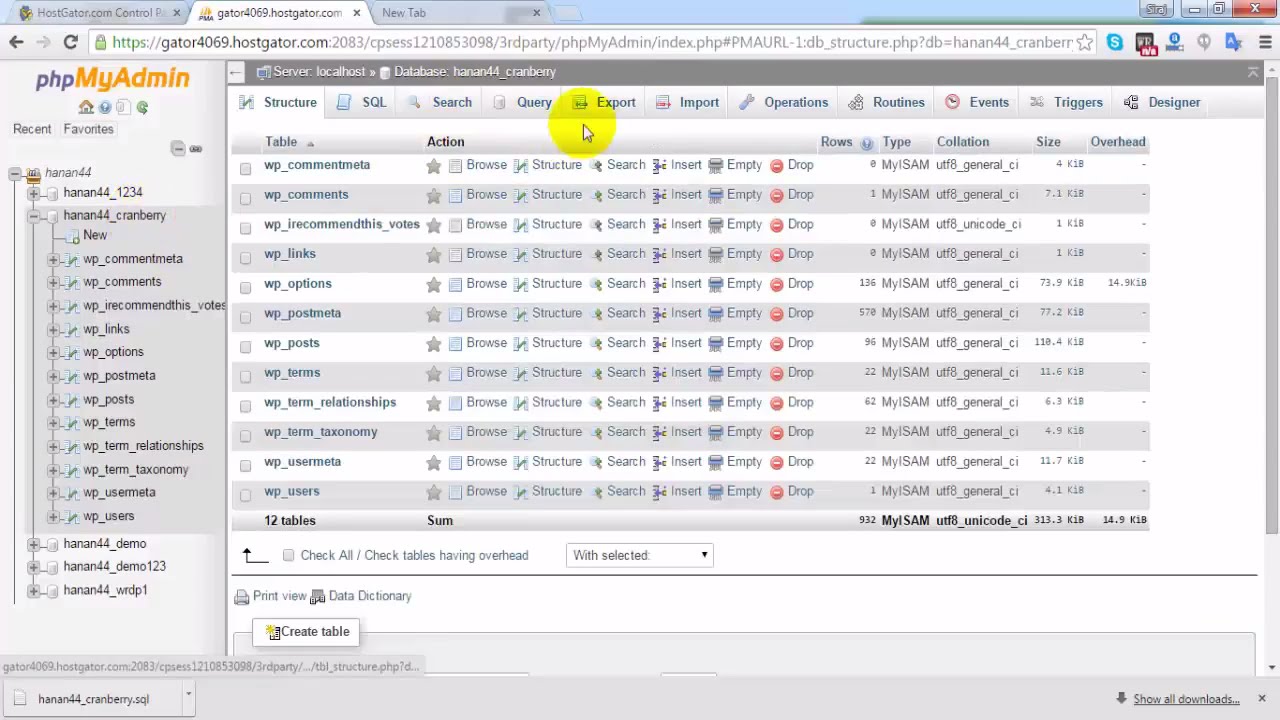Open the documentation page icon in sidebar
Screen dimensions: 1280x720
[x=124, y=107]
